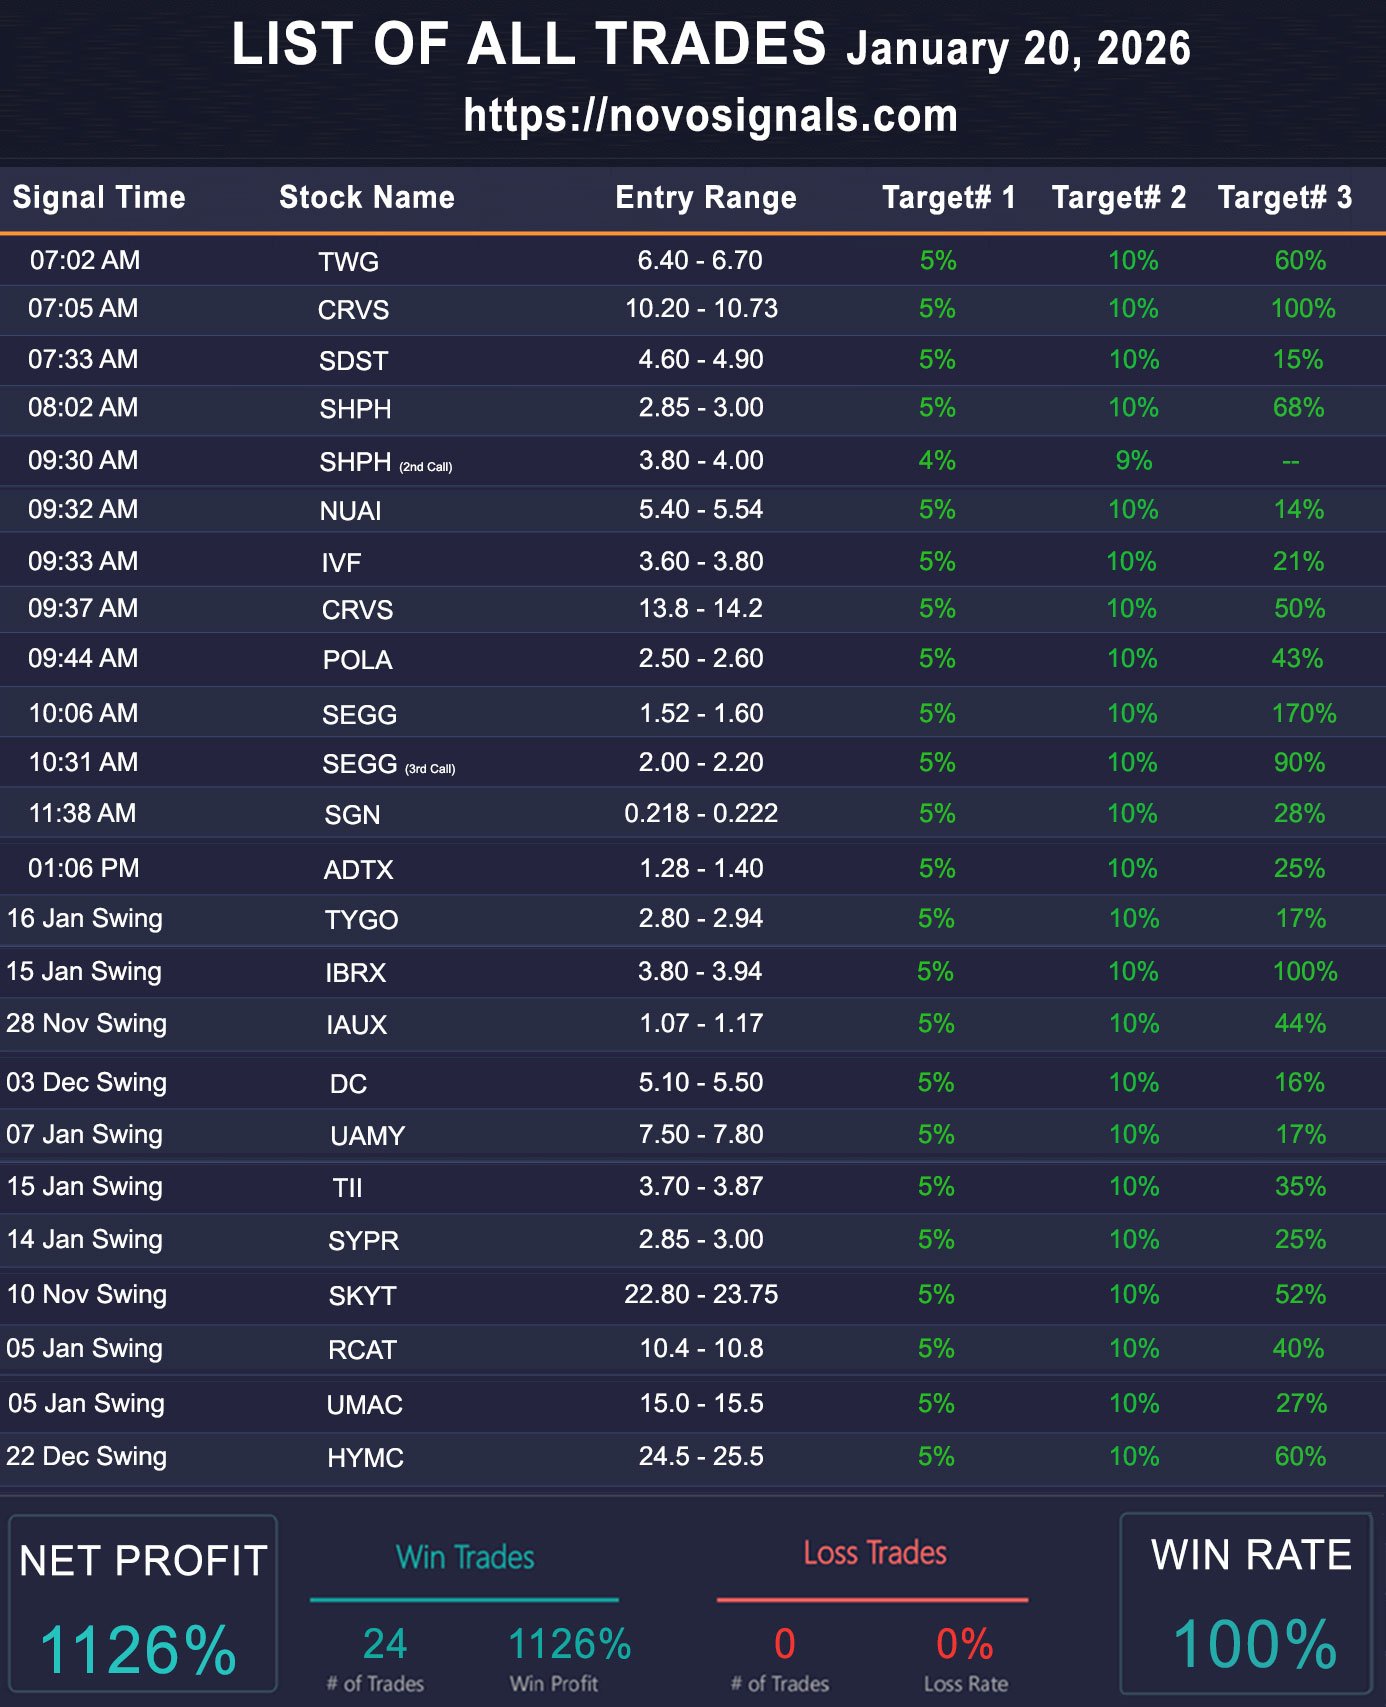Select the ADTX stock name
Image resolution: width=1386 pixels, height=1707 pixels.
pos(358,870)
